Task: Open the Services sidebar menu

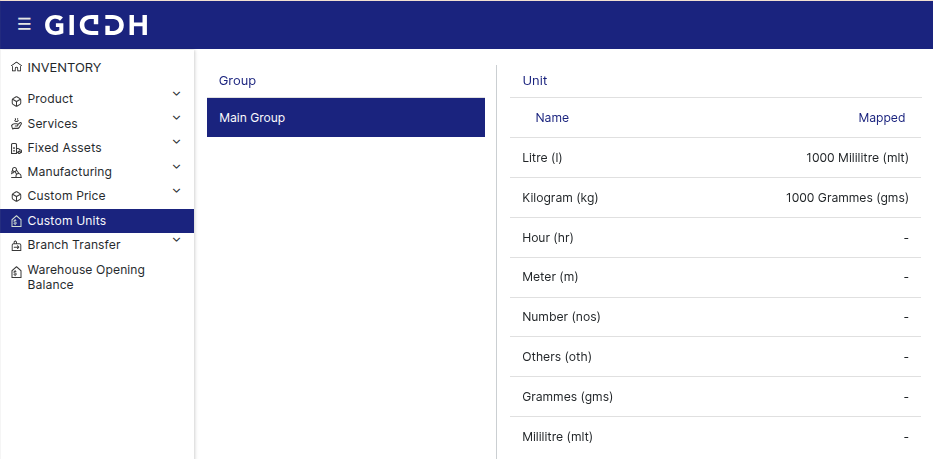Action: [97, 124]
